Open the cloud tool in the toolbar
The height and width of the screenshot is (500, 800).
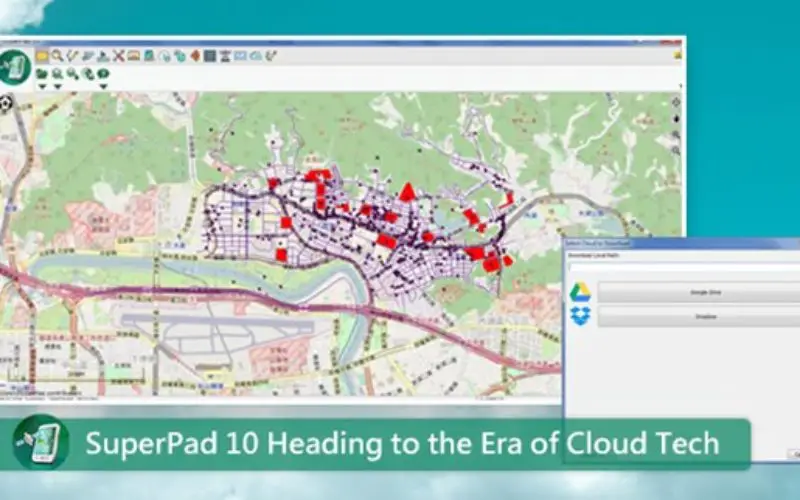[256, 56]
